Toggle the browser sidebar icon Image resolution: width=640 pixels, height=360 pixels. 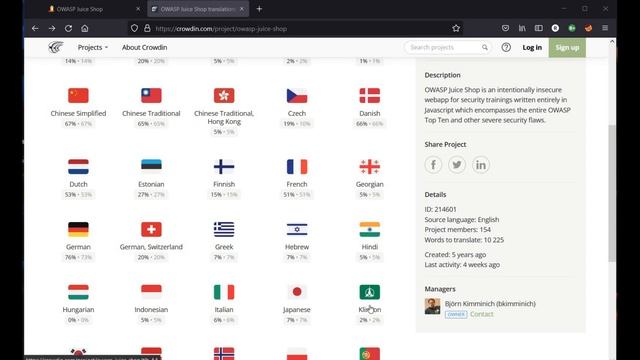[539, 28]
